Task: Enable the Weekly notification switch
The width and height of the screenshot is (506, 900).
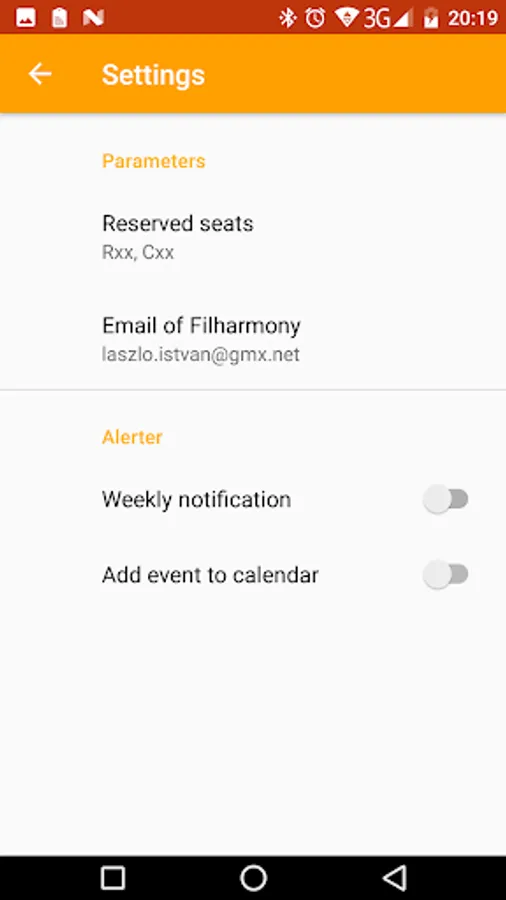Action: pos(446,499)
